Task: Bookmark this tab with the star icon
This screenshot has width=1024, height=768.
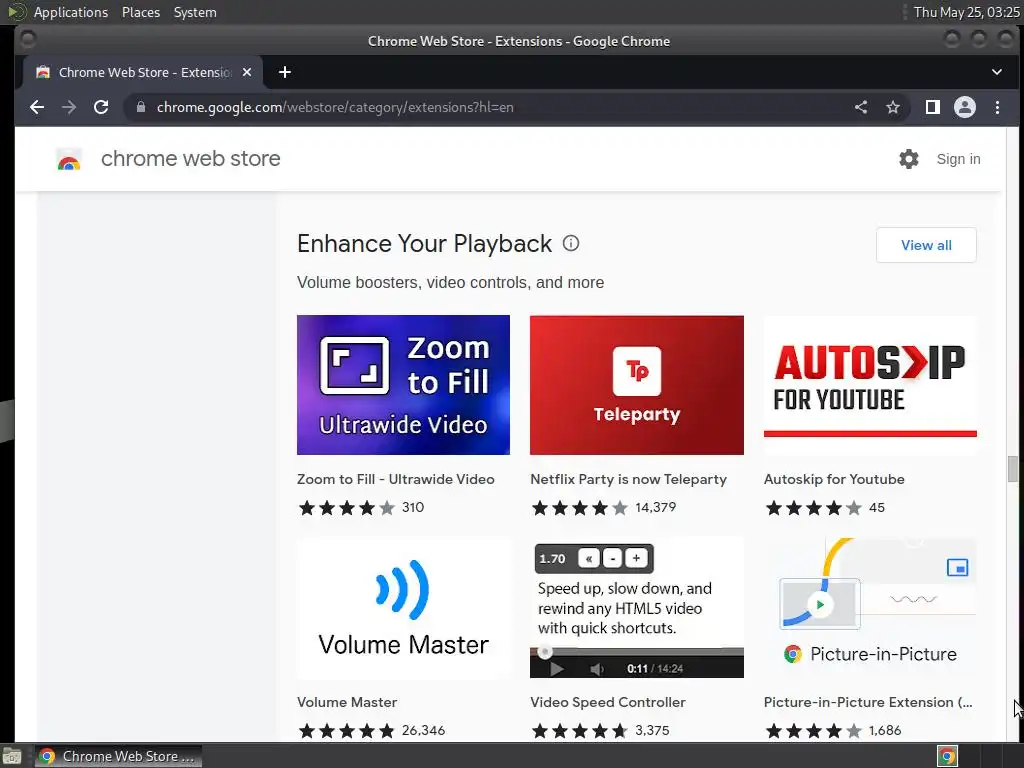Action: [893, 107]
